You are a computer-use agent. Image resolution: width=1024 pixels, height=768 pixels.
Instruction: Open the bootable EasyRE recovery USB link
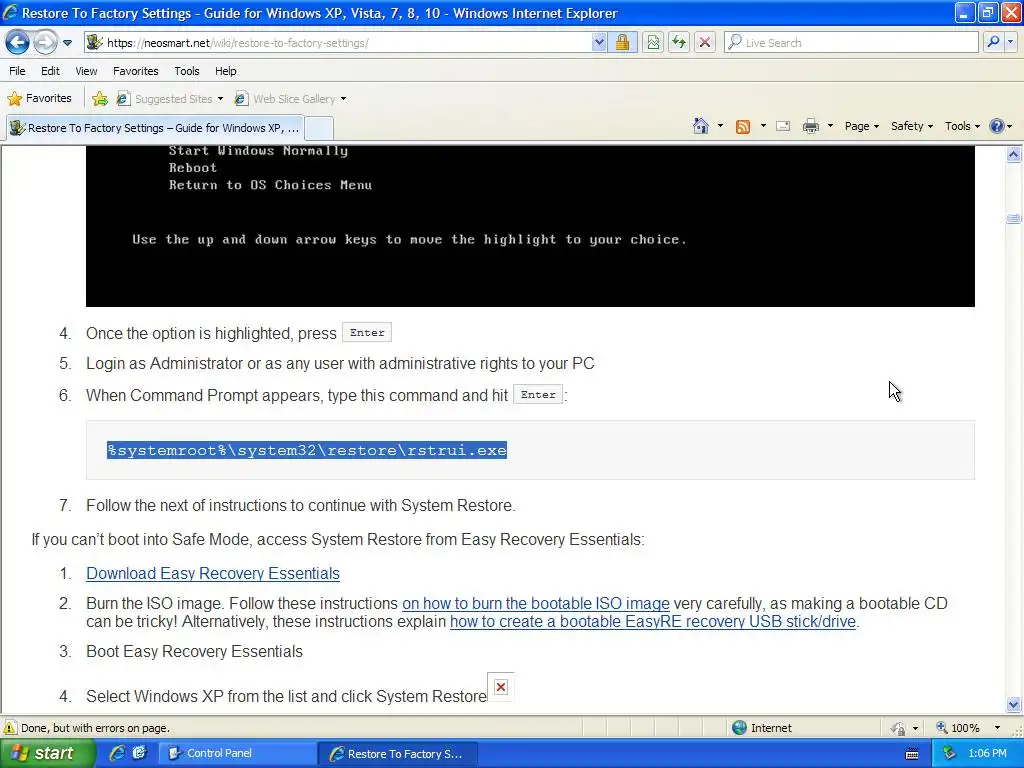pyautogui.click(x=652, y=622)
